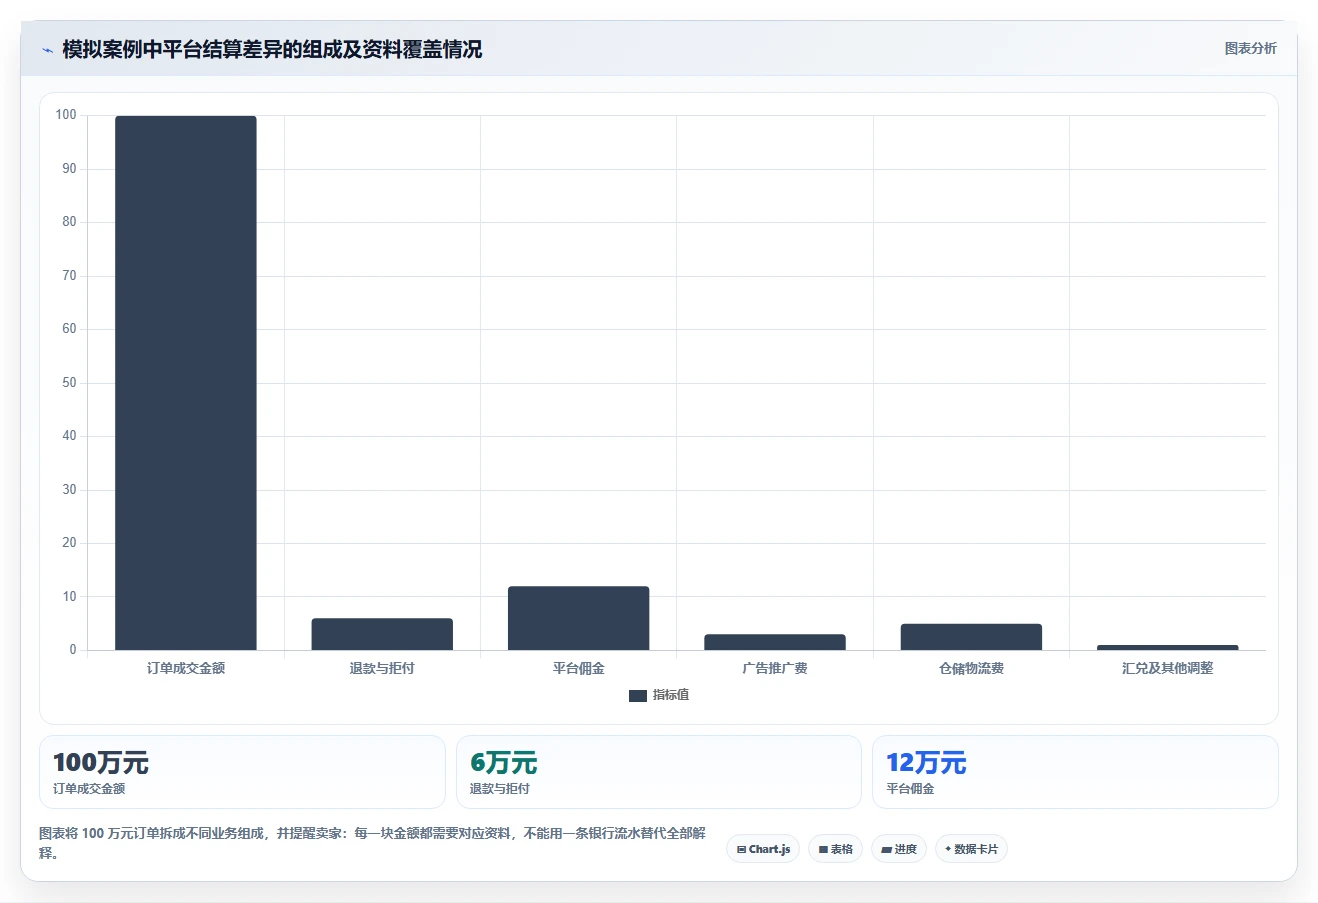The height and width of the screenshot is (903, 1318).
Task: Select the 仓储物流费 bar in chart
Action: (x=971, y=637)
